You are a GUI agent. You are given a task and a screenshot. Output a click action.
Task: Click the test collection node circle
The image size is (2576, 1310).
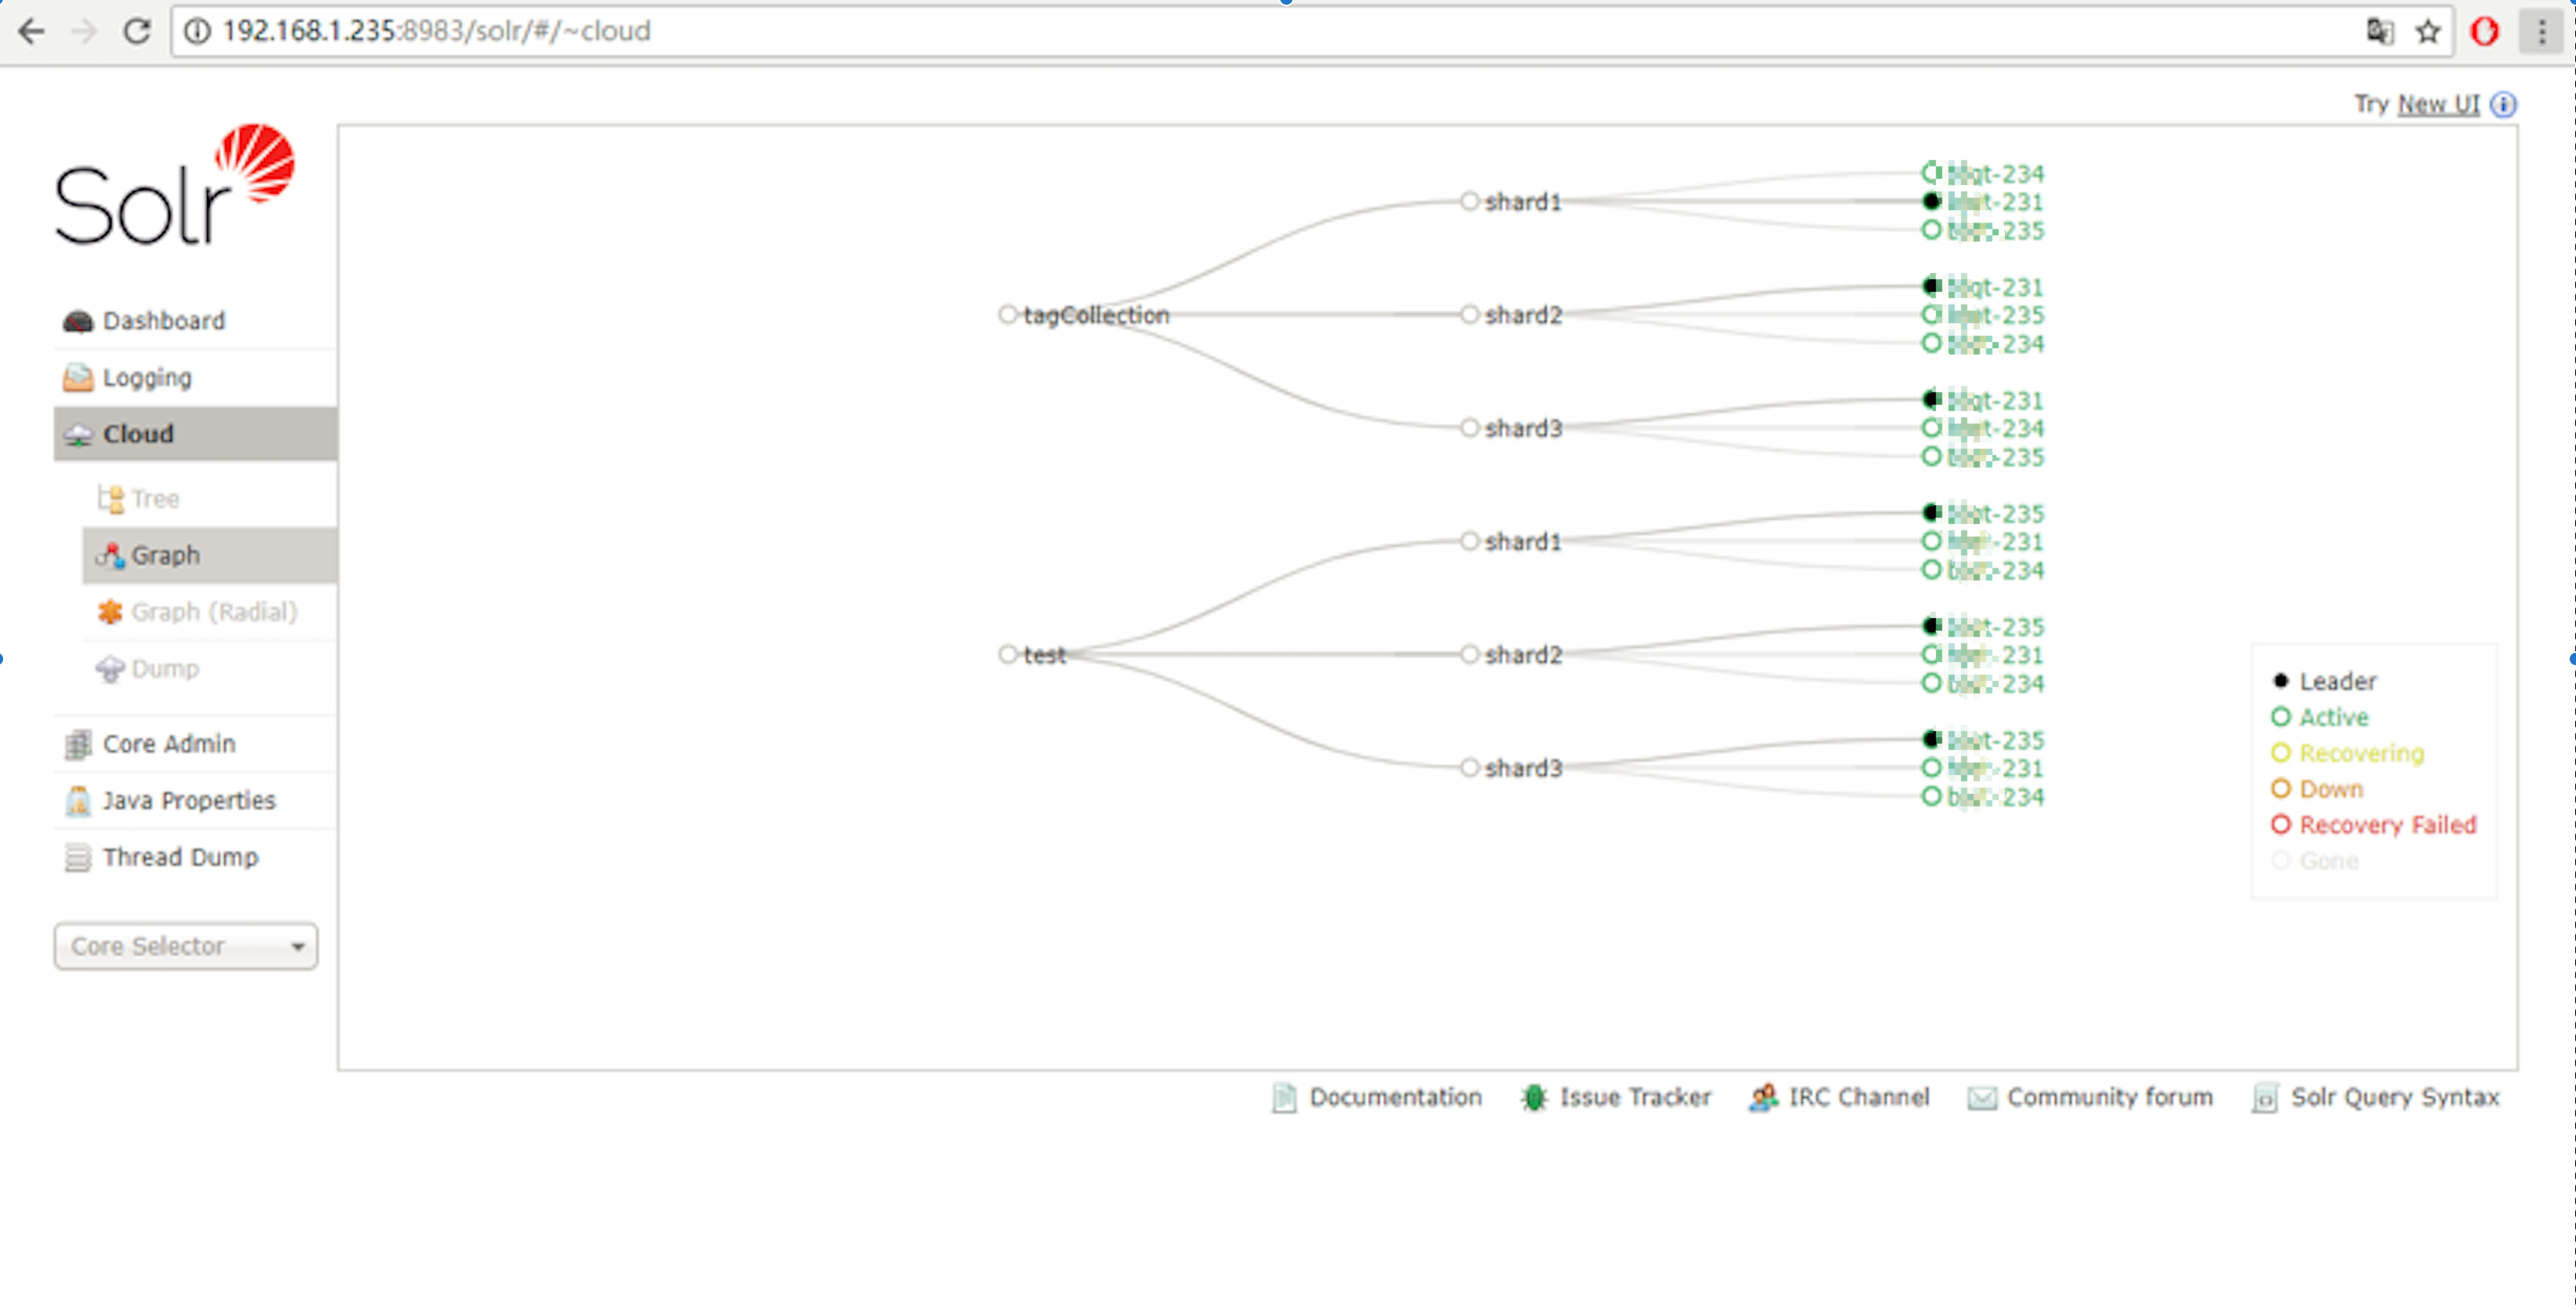[x=1007, y=654]
